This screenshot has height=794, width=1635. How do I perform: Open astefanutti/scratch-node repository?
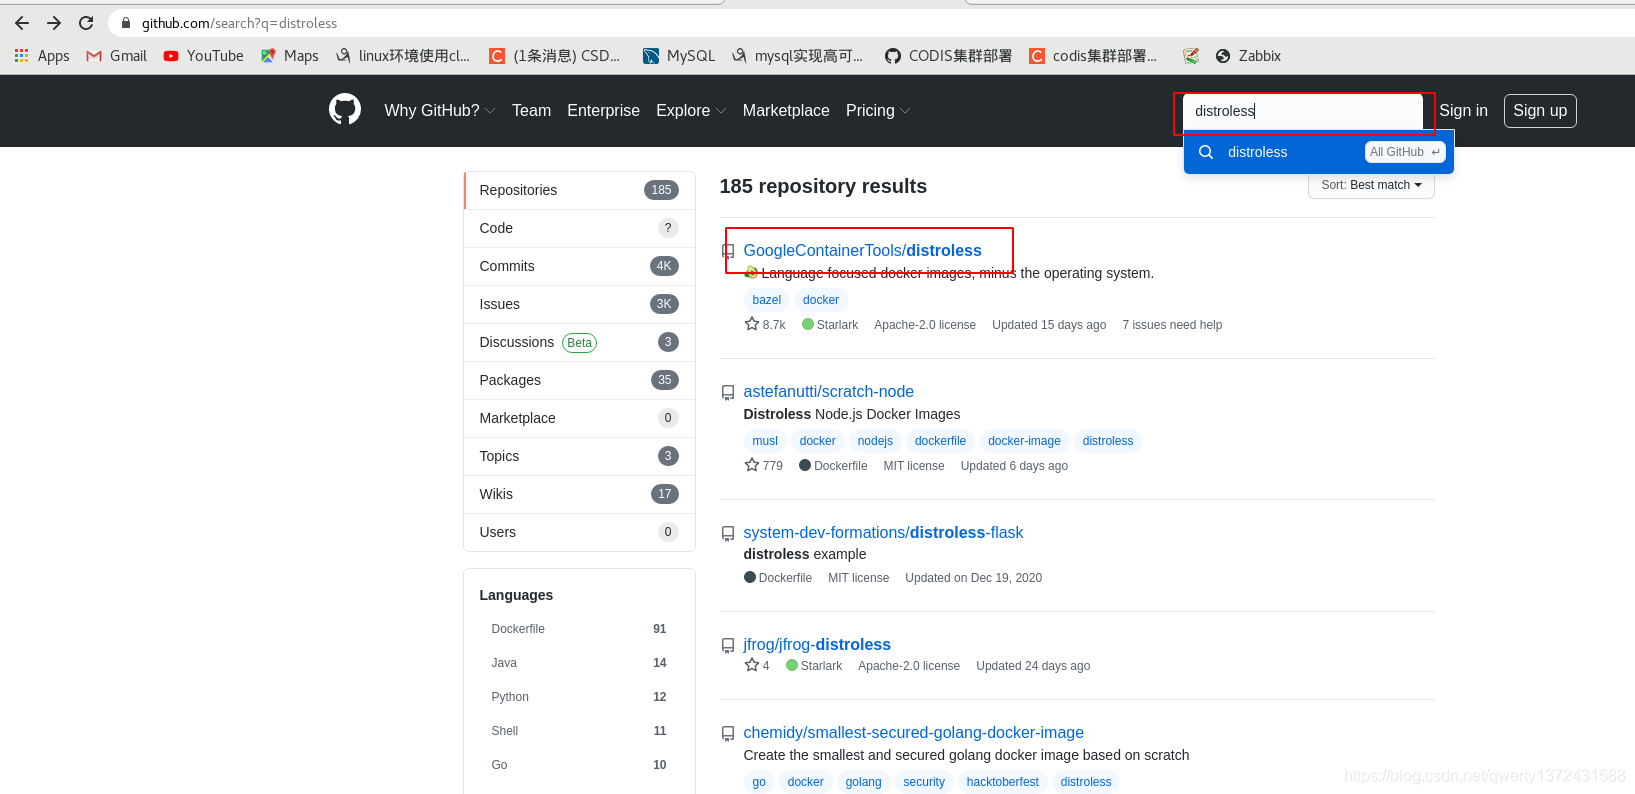[828, 391]
